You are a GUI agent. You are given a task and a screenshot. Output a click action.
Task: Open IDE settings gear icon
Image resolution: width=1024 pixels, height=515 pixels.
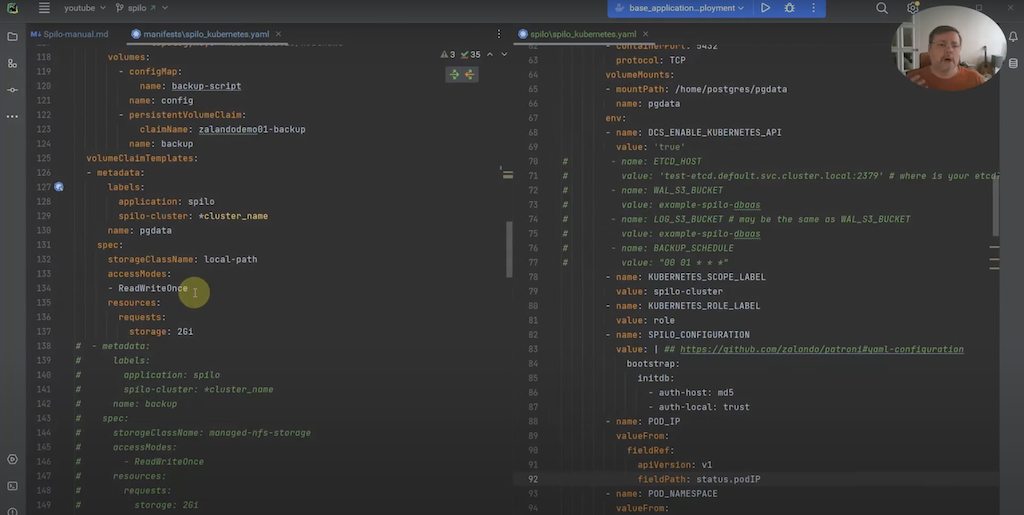912,8
